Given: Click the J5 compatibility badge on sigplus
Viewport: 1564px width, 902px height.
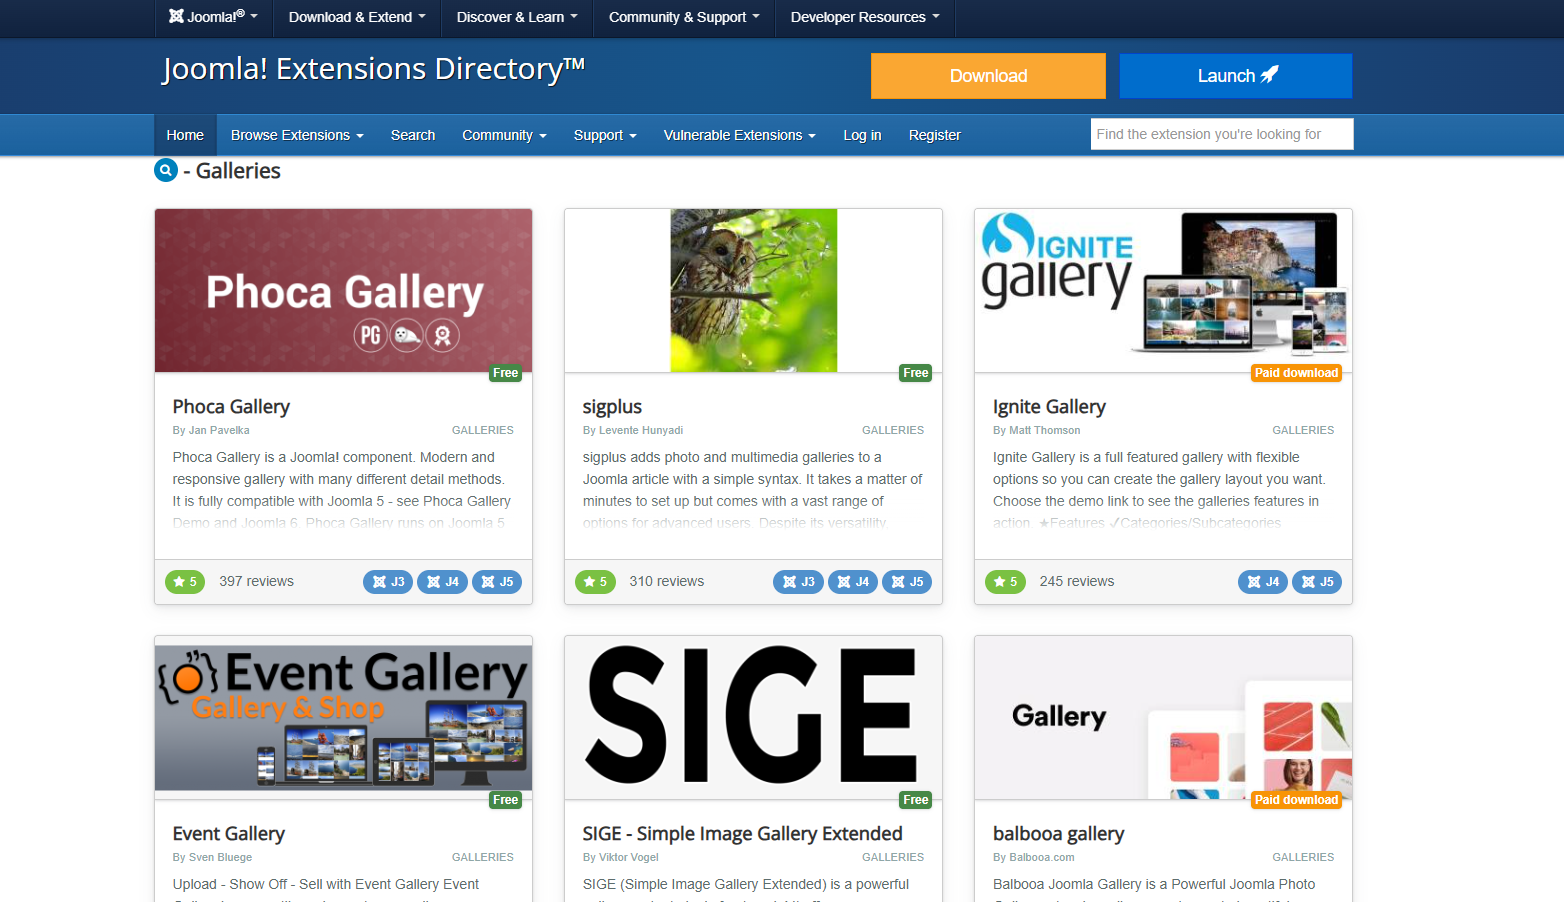Looking at the screenshot, I should 907,582.
